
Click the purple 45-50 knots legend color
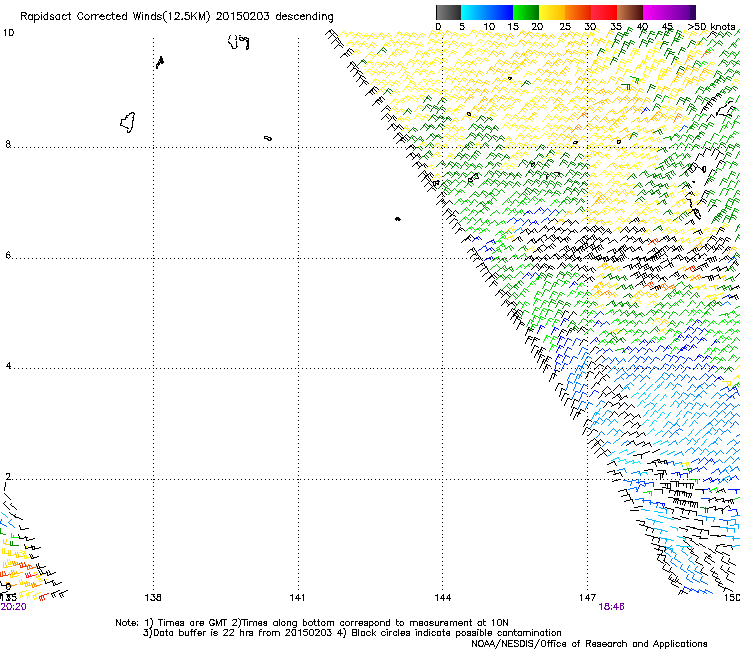682,12
